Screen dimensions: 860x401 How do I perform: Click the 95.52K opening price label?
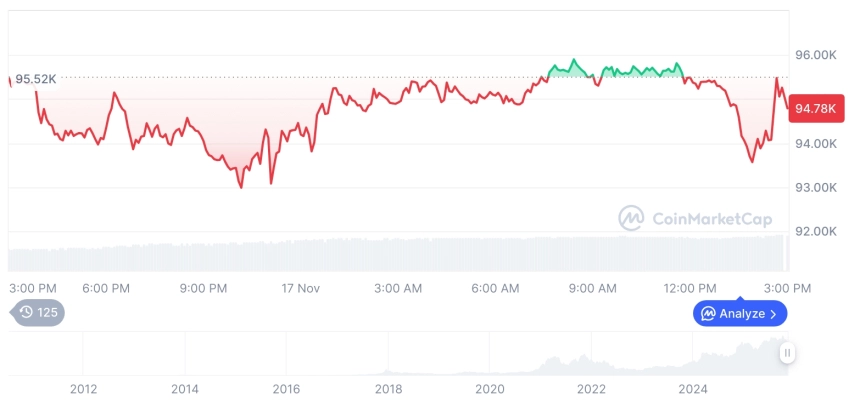[x=35, y=79]
